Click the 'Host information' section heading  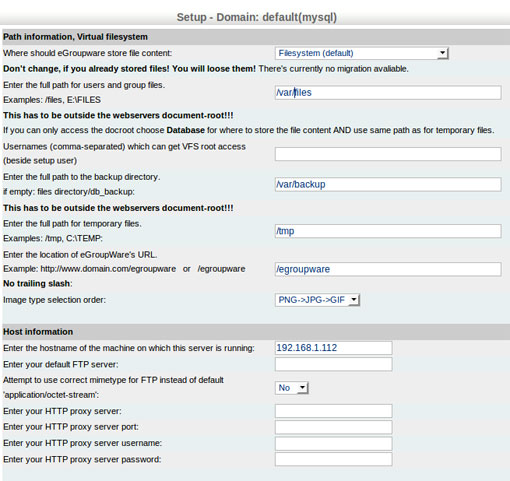(x=38, y=332)
